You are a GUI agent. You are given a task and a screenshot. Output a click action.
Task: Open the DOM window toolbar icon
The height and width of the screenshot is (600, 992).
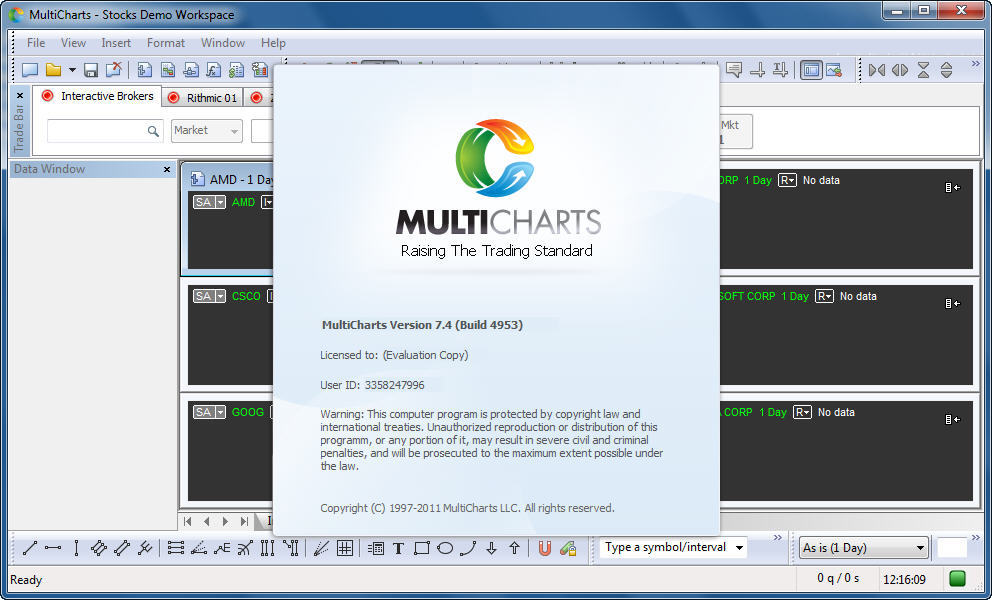[x=190, y=70]
